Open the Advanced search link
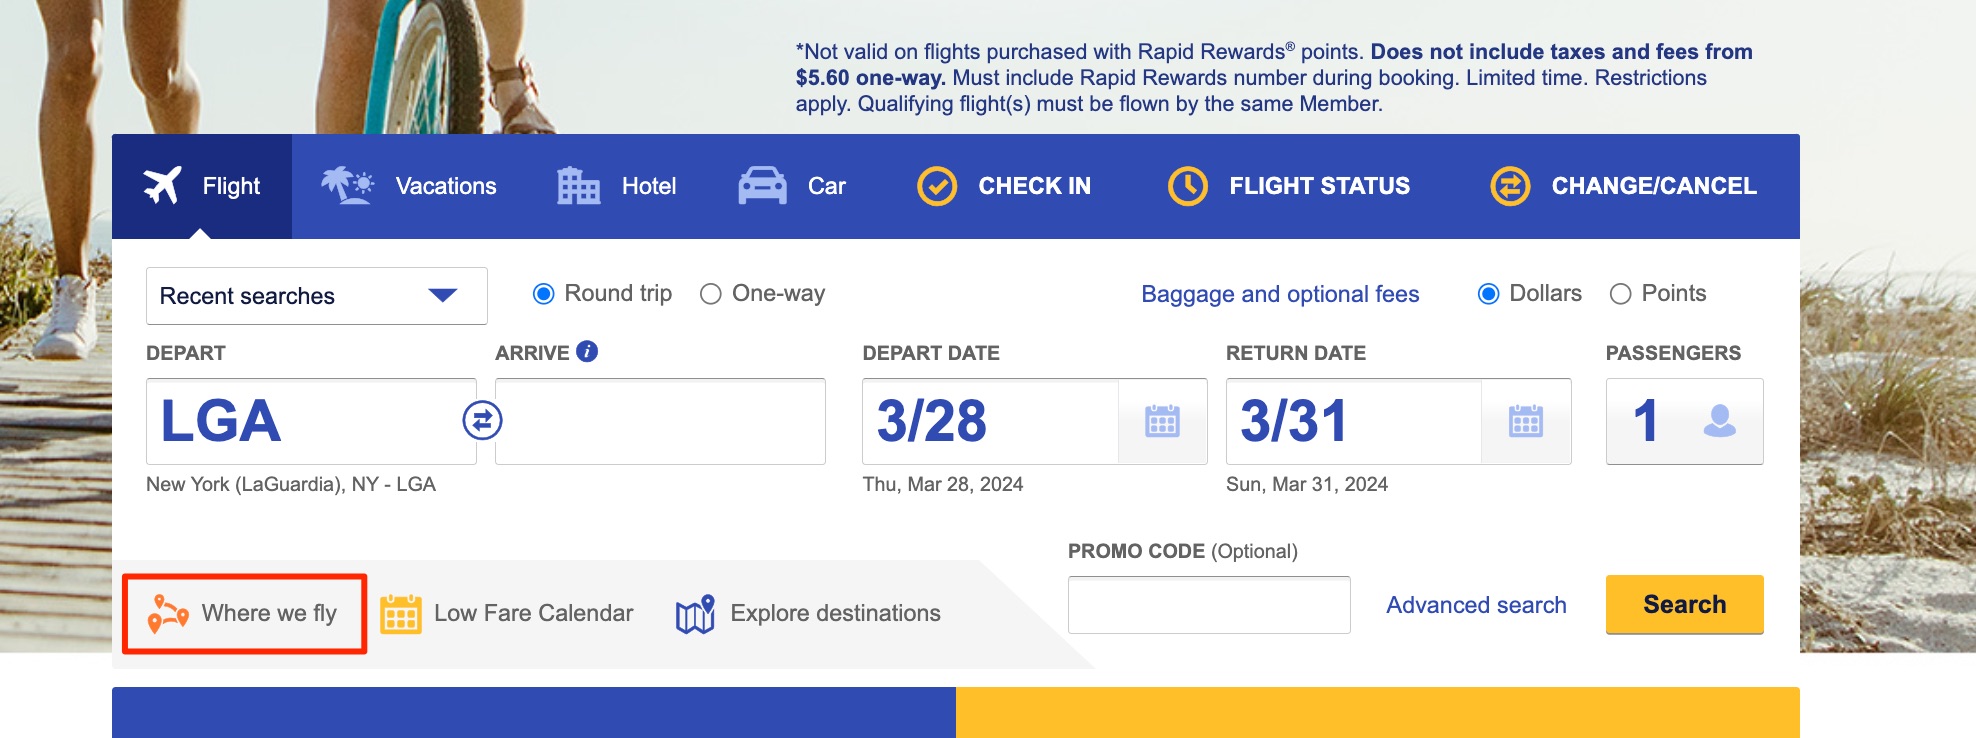This screenshot has width=1976, height=738. click(1475, 604)
